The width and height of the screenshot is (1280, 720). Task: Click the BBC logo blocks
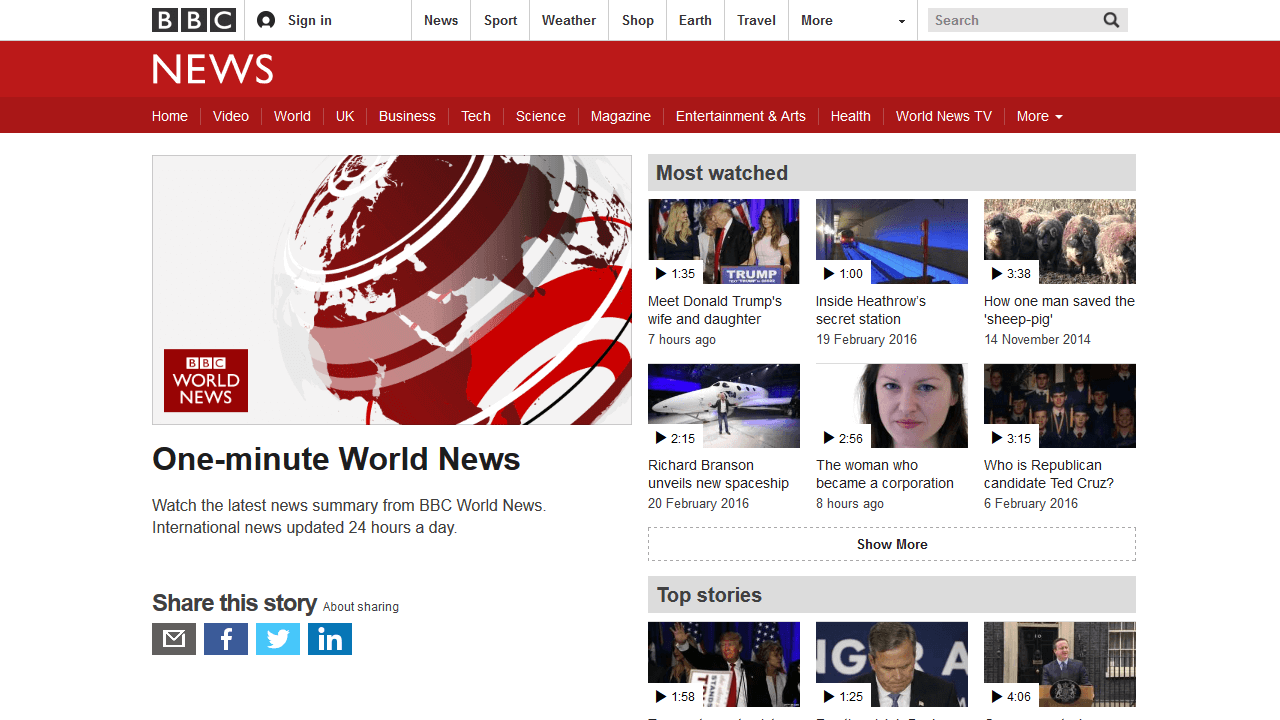pos(194,20)
